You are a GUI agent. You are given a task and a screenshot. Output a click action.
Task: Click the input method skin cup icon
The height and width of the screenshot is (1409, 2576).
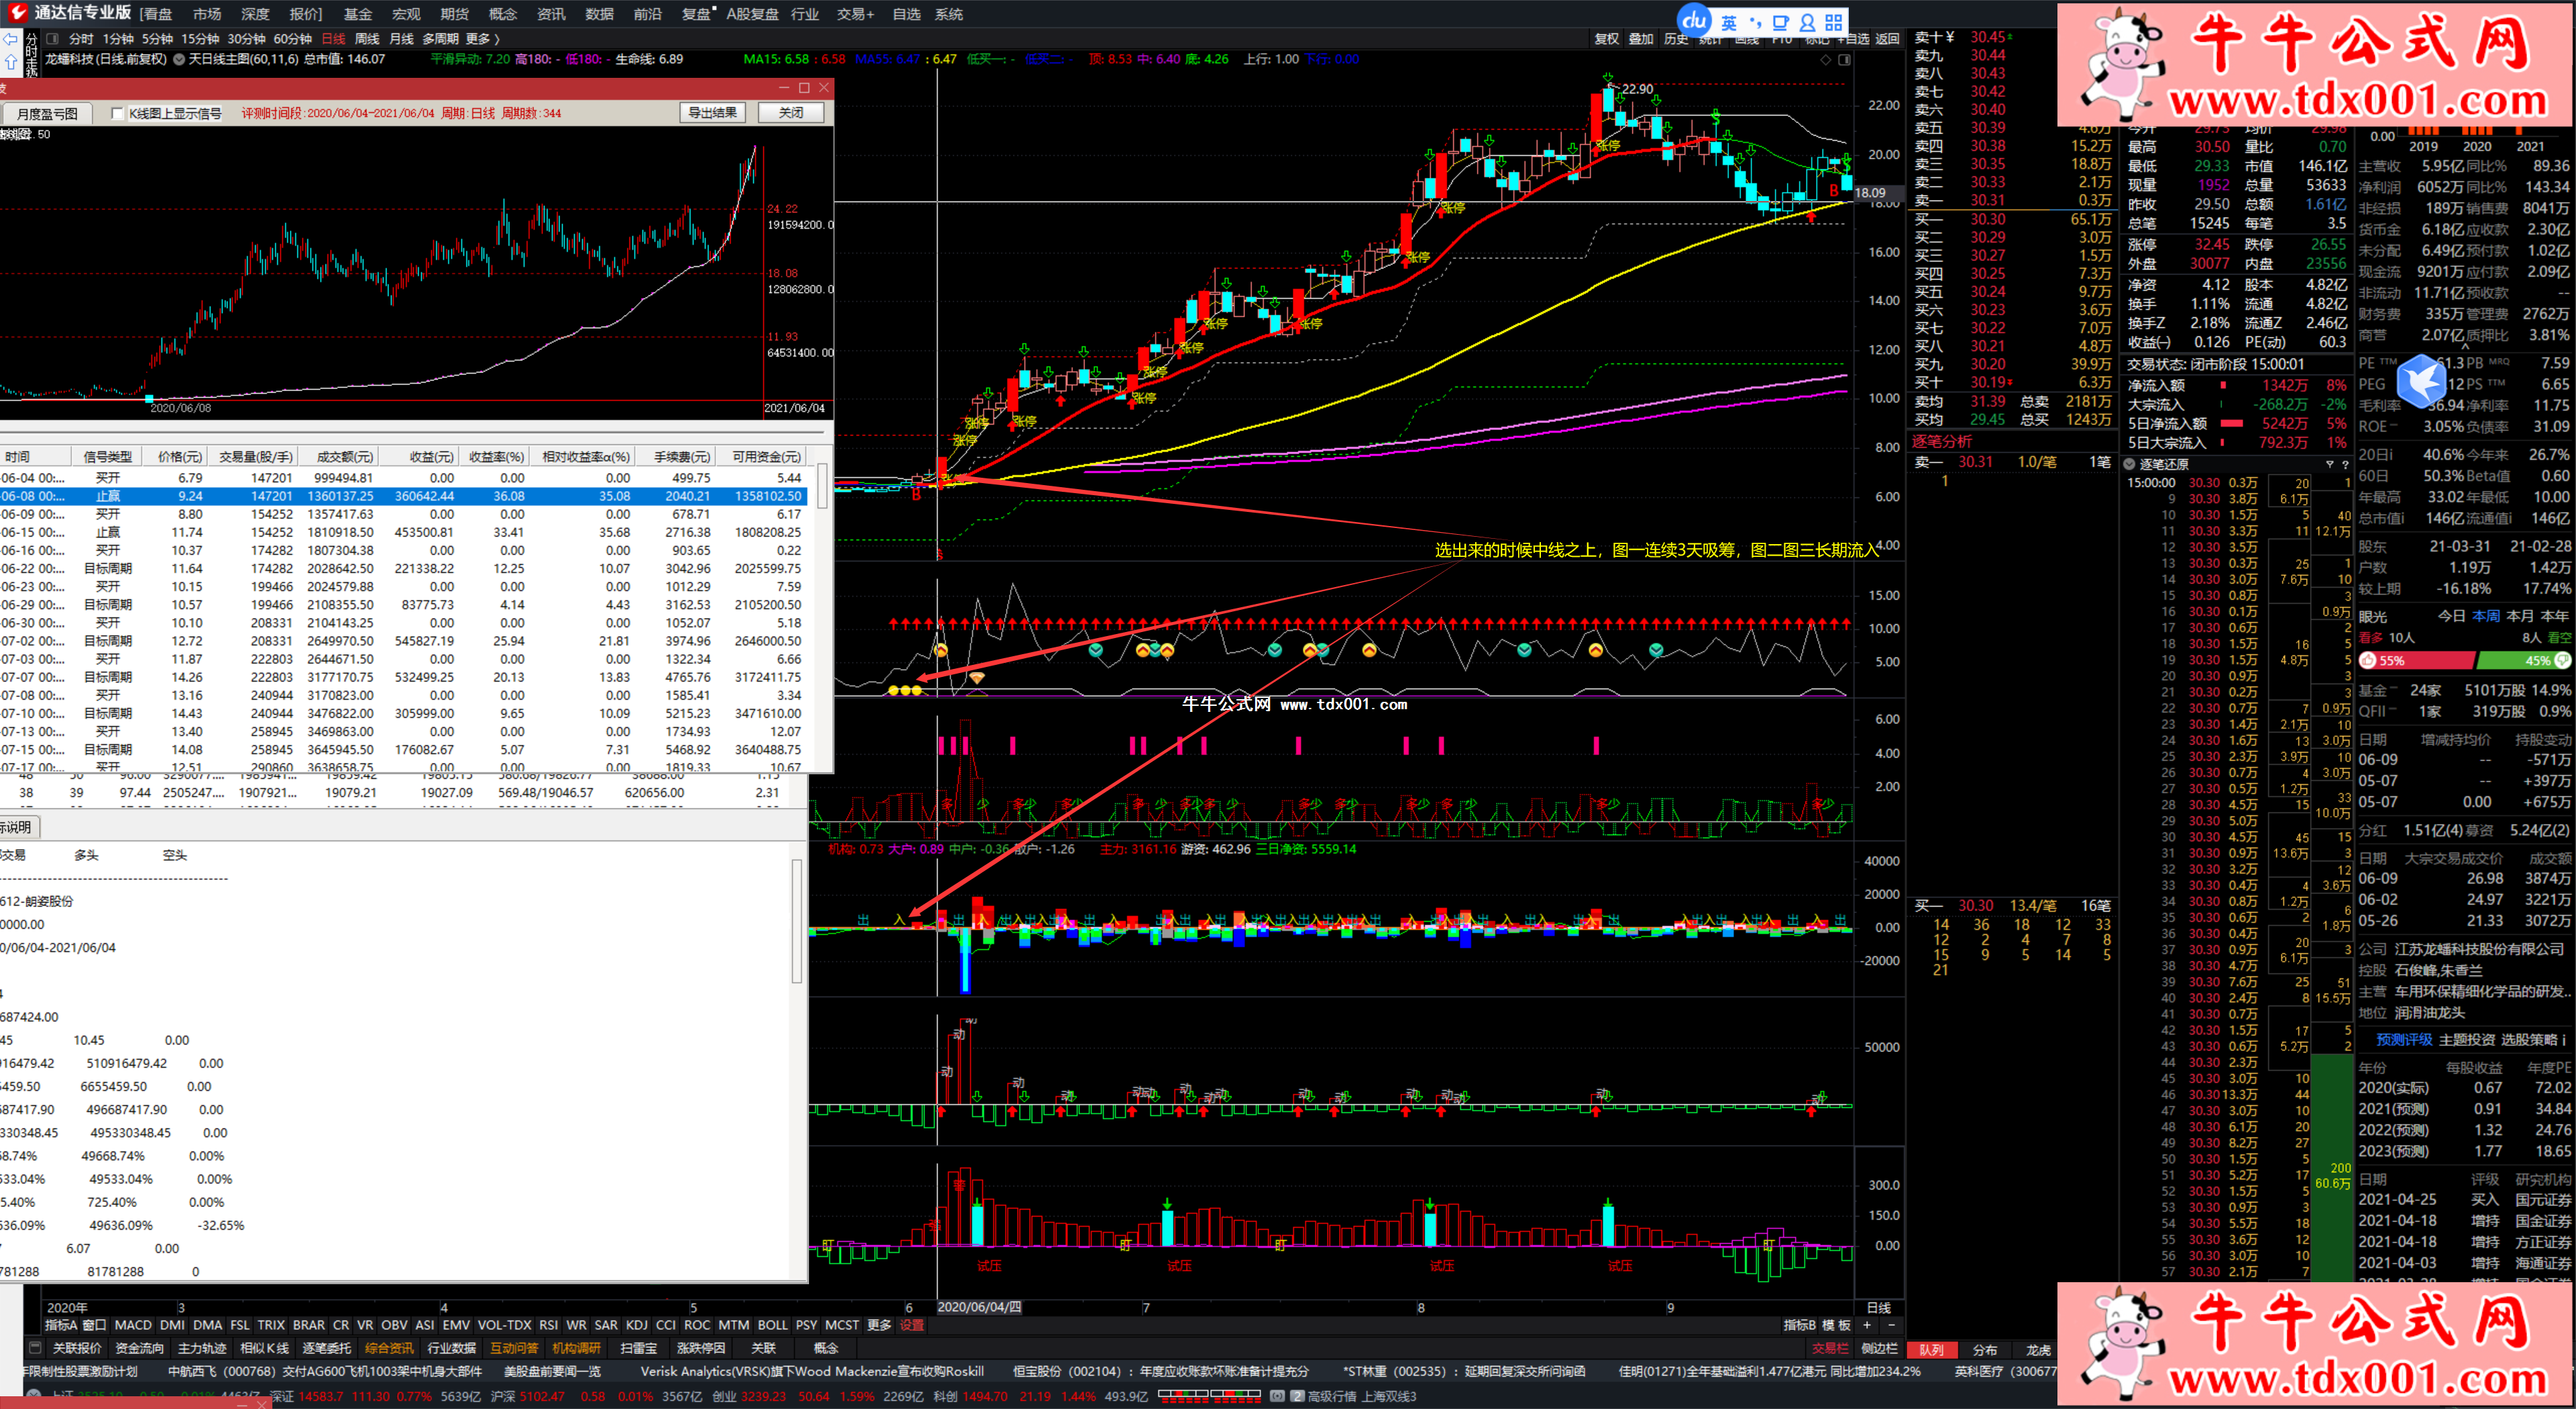1781,22
